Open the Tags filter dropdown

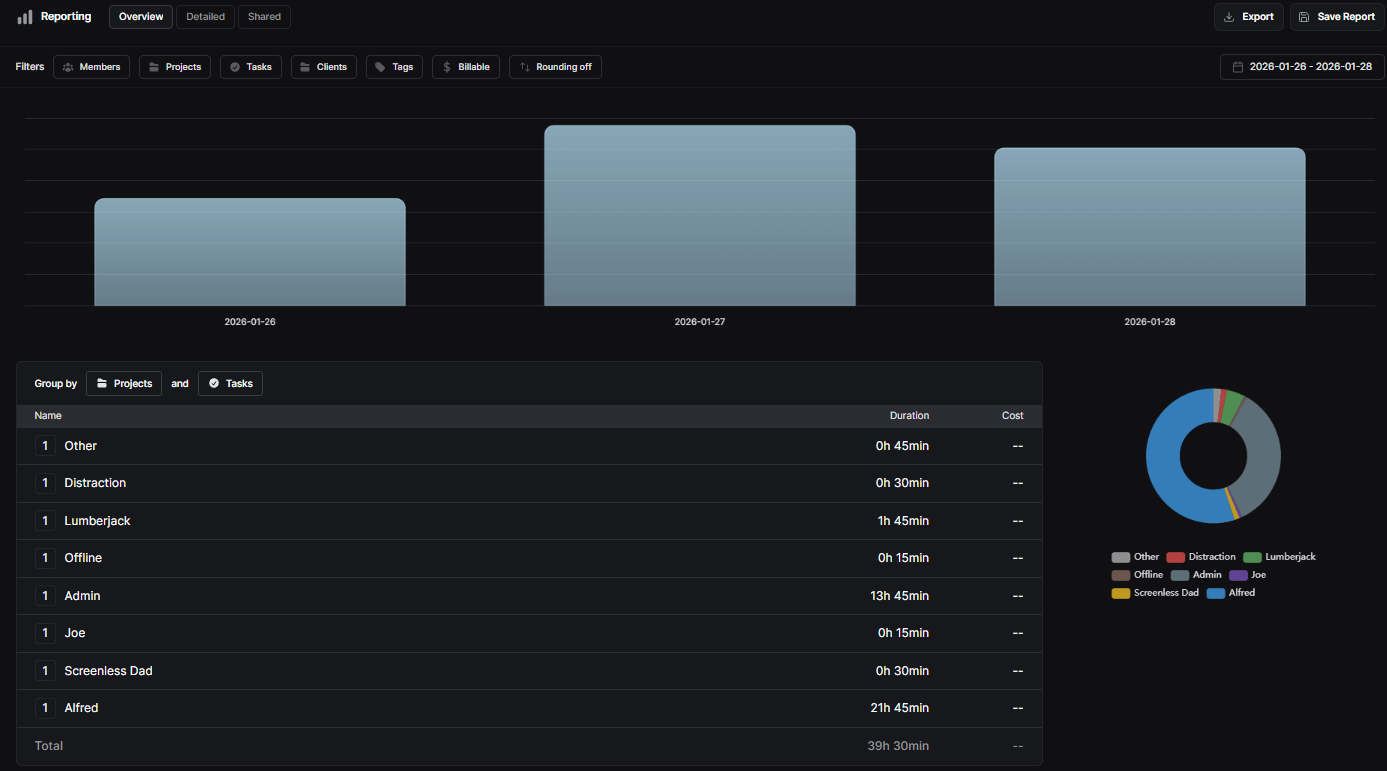394,67
